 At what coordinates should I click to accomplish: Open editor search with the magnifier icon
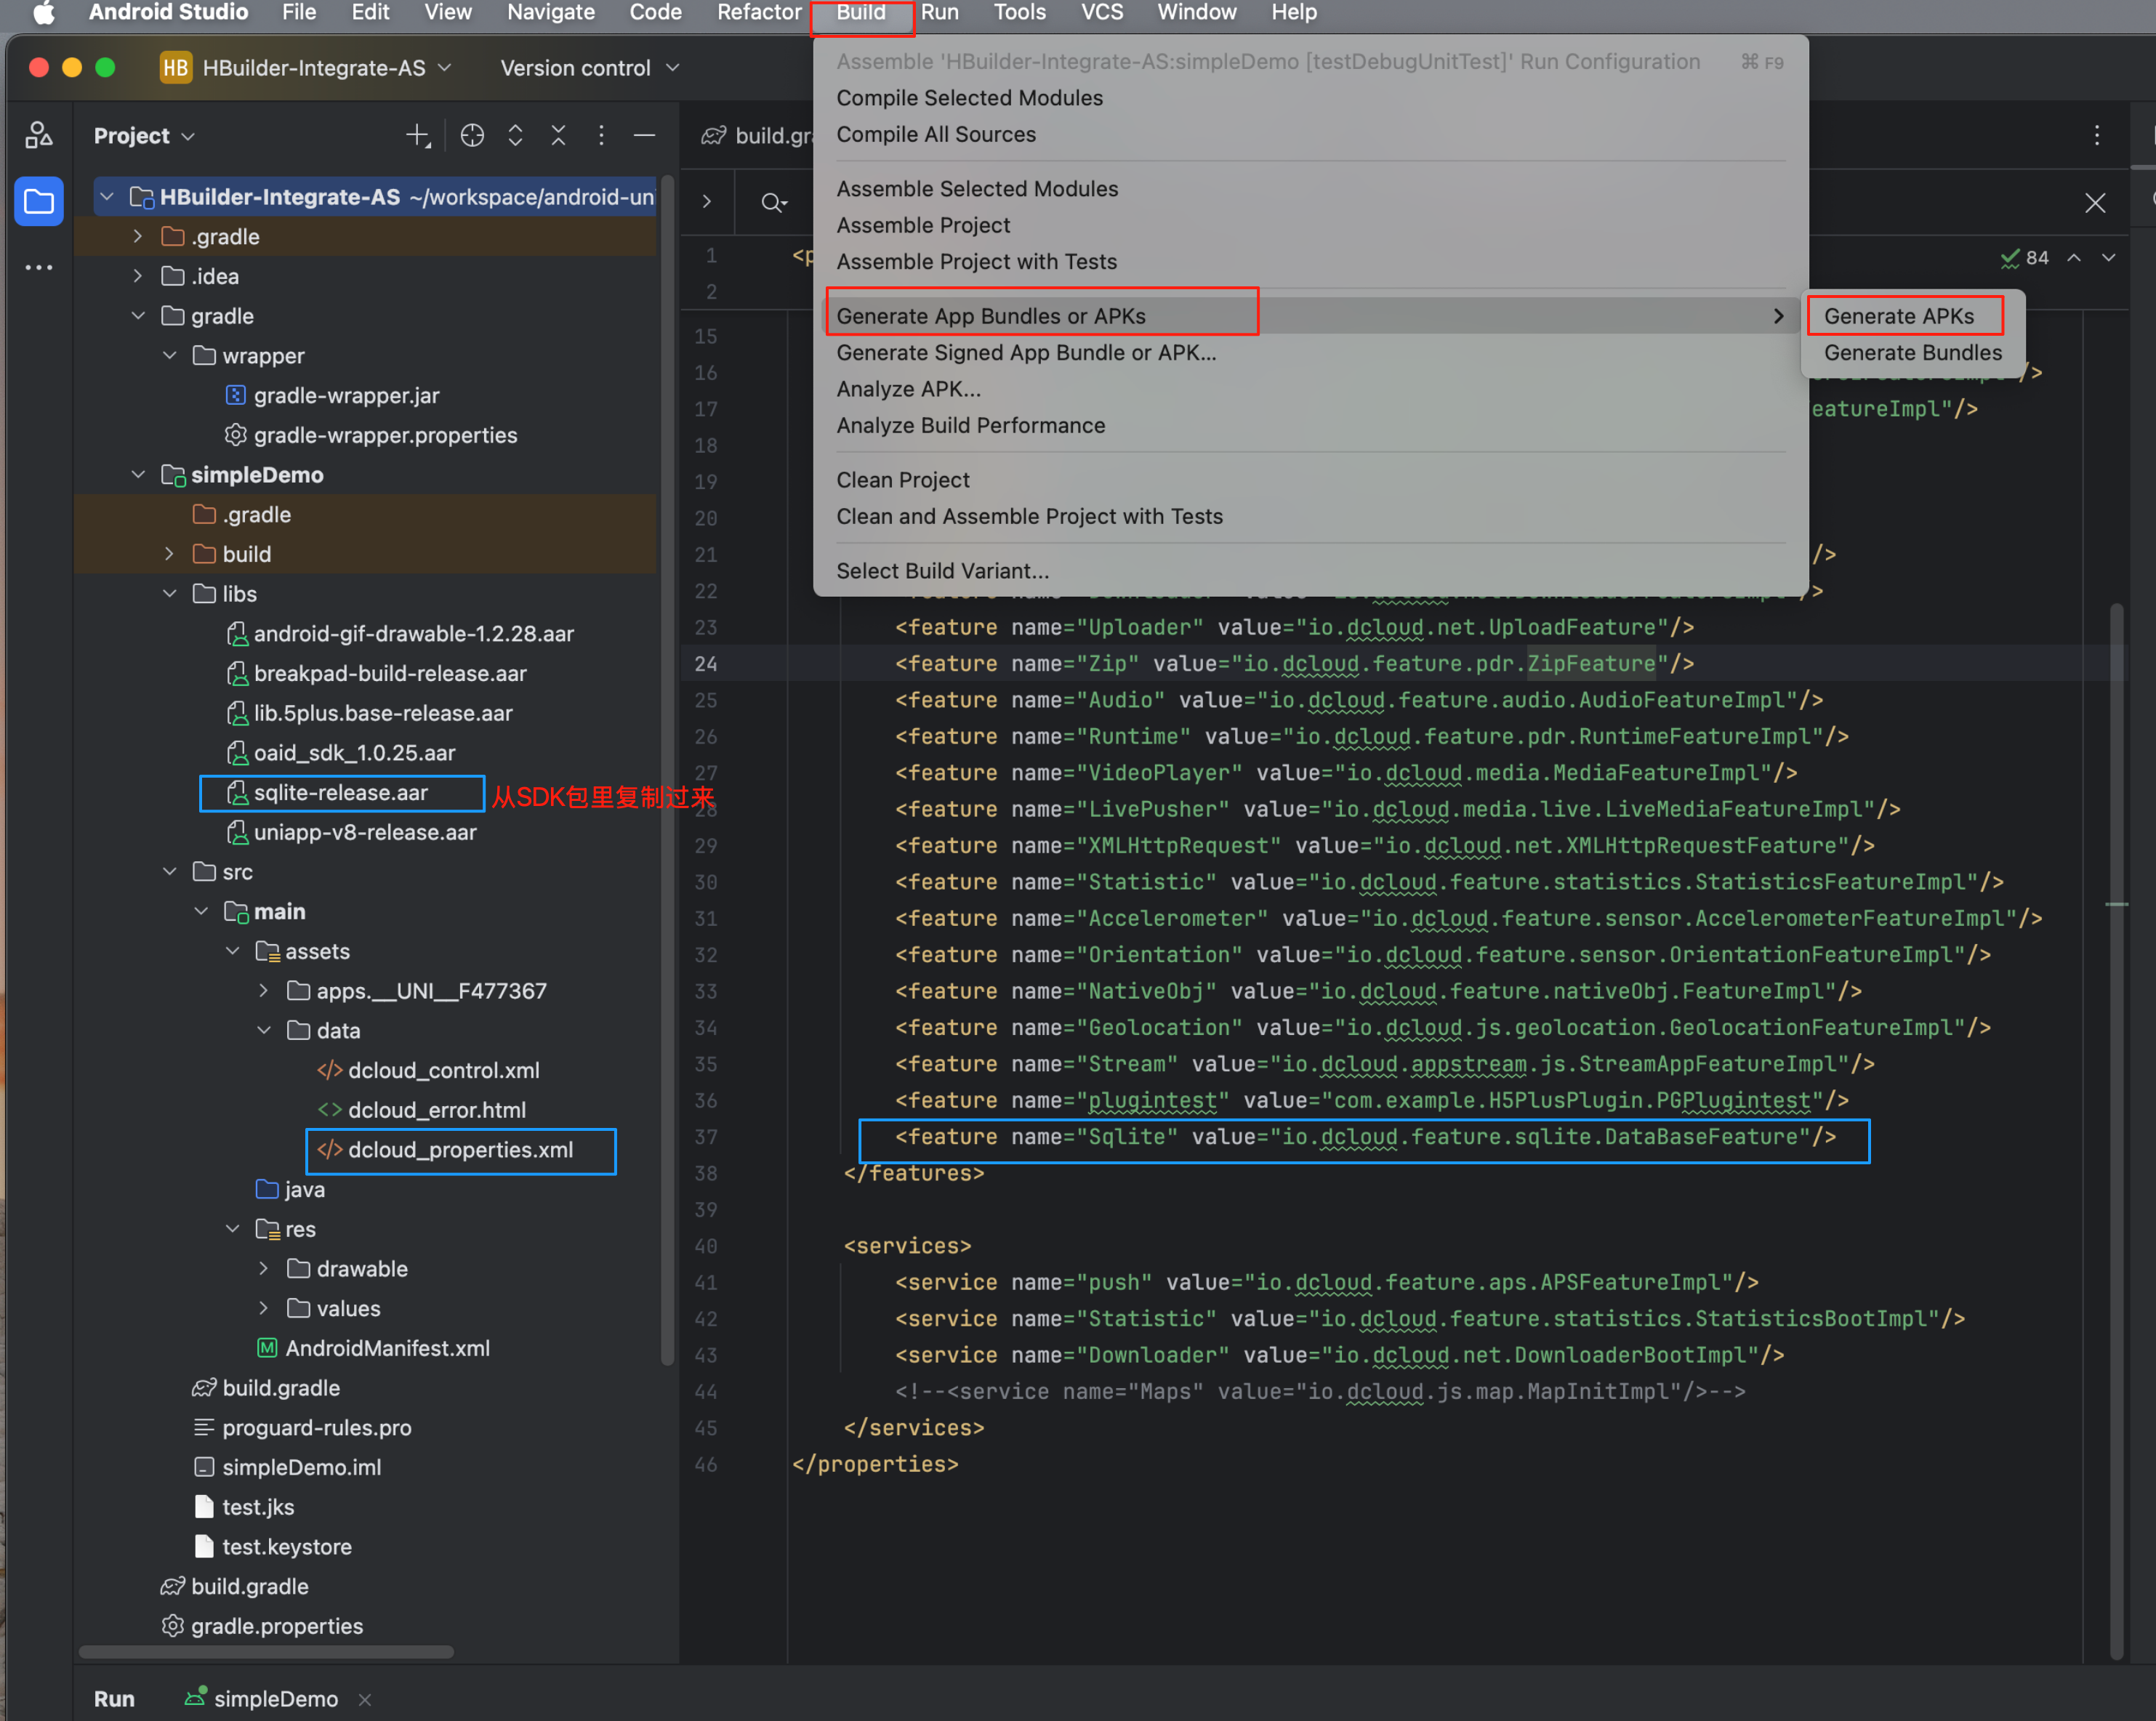pyautogui.click(x=773, y=202)
